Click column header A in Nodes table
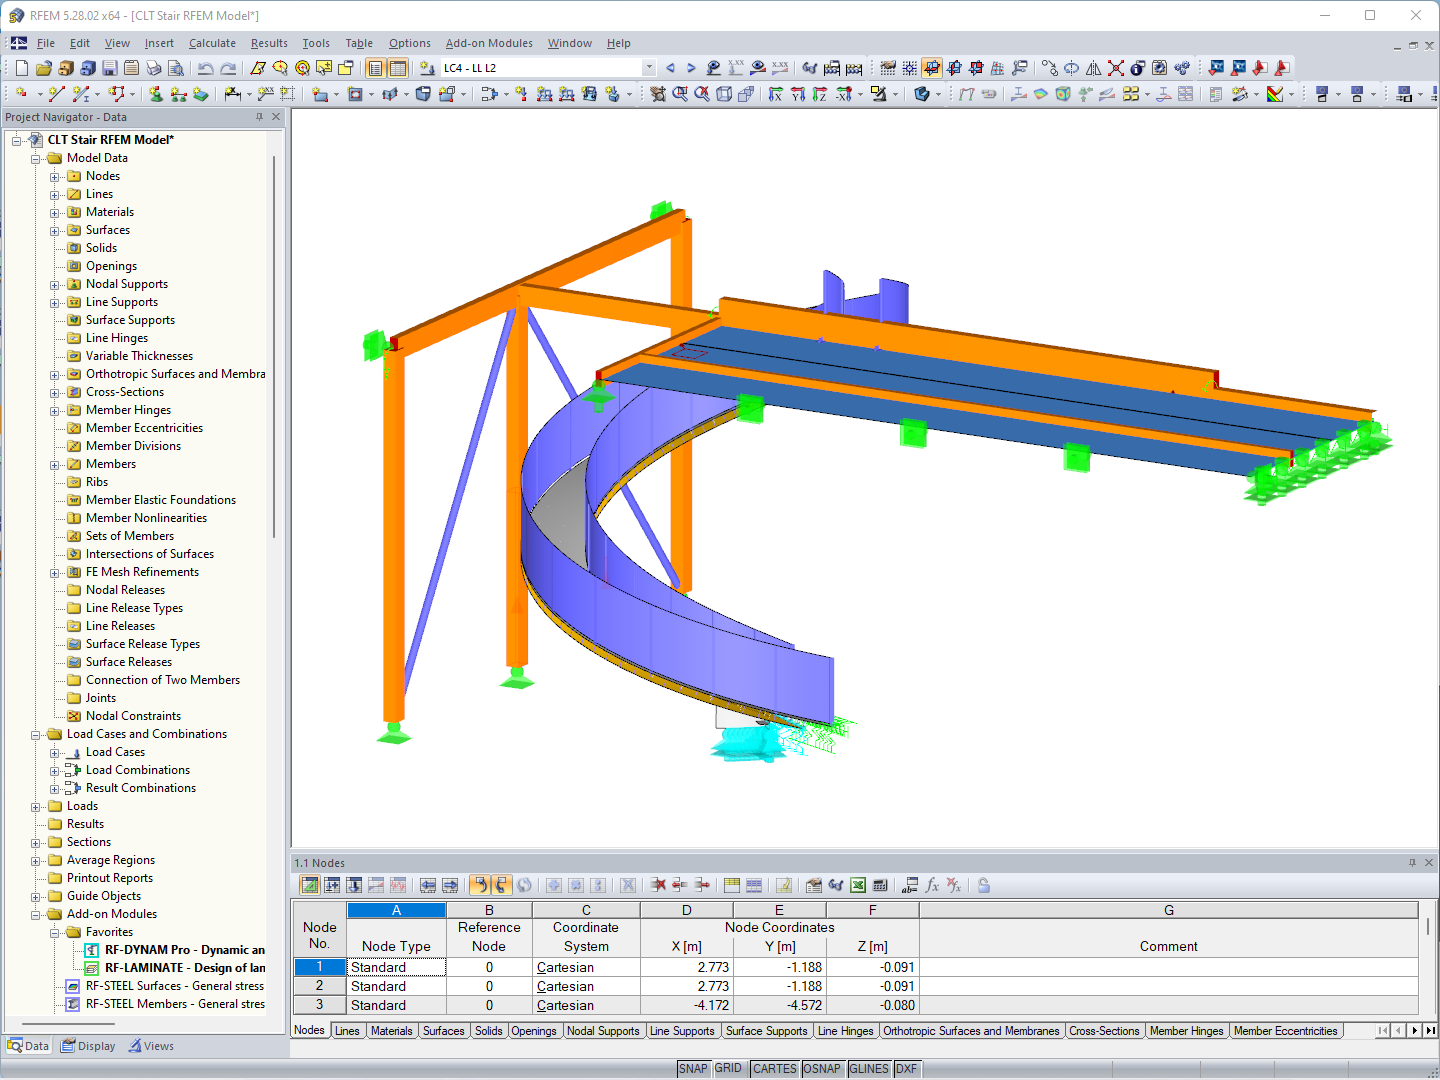Screen dimensions: 1440x1080 (396, 910)
